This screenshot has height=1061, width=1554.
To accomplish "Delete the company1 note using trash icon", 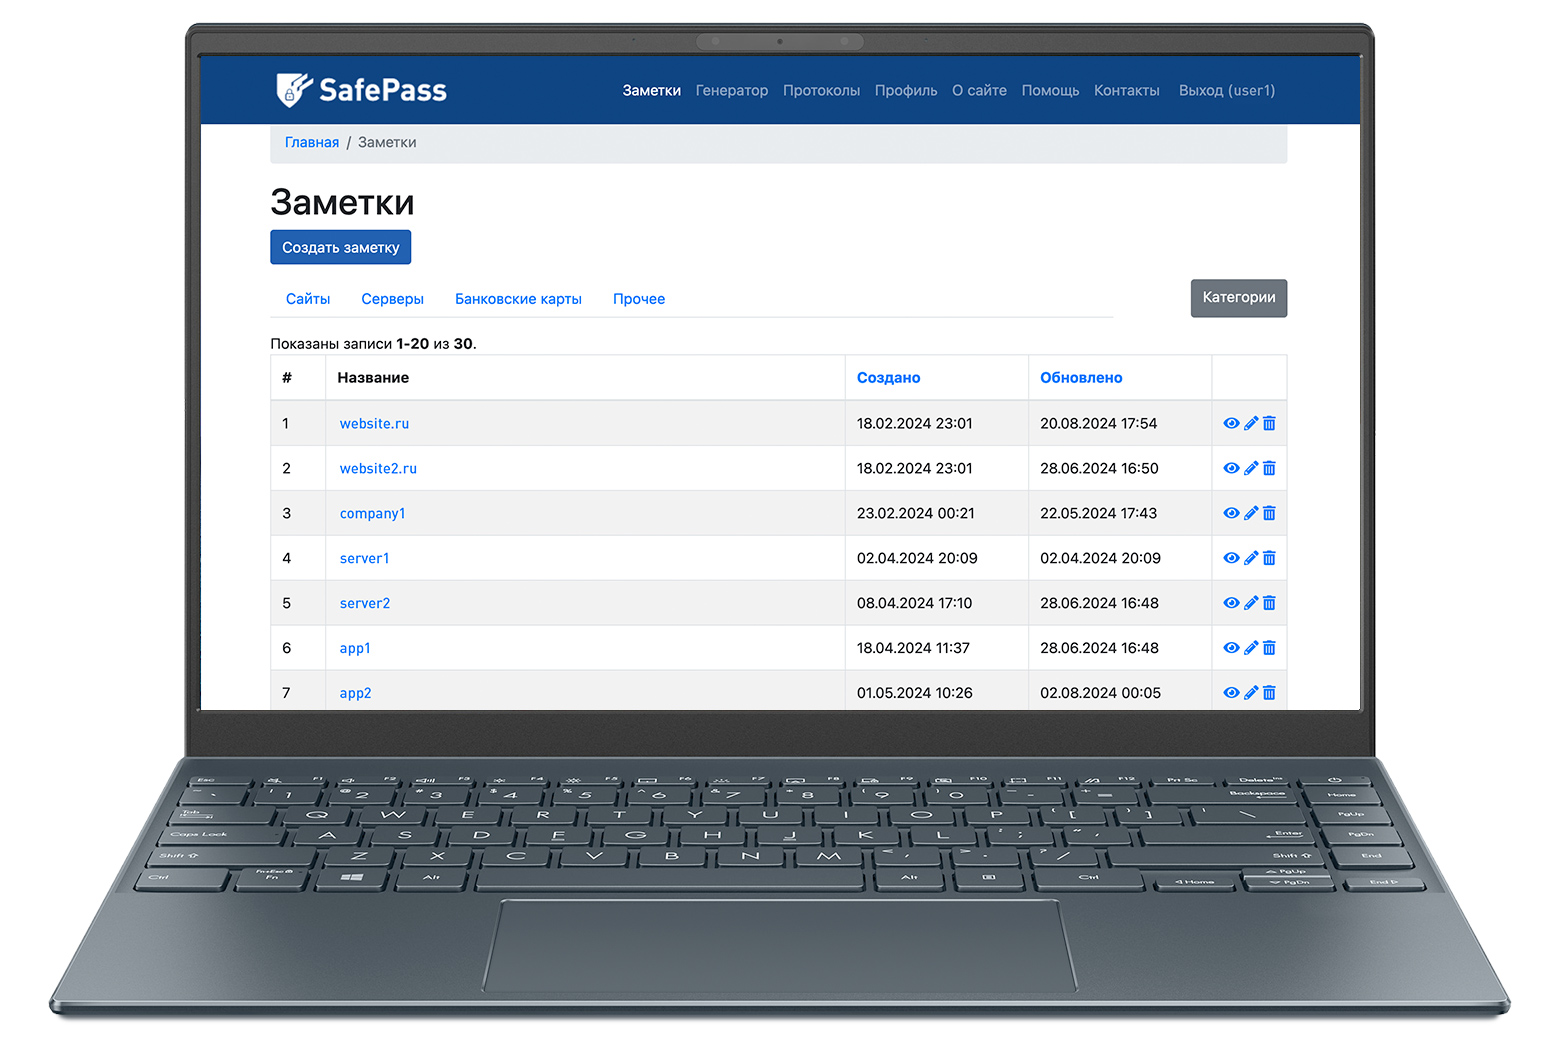I will tap(1269, 514).
